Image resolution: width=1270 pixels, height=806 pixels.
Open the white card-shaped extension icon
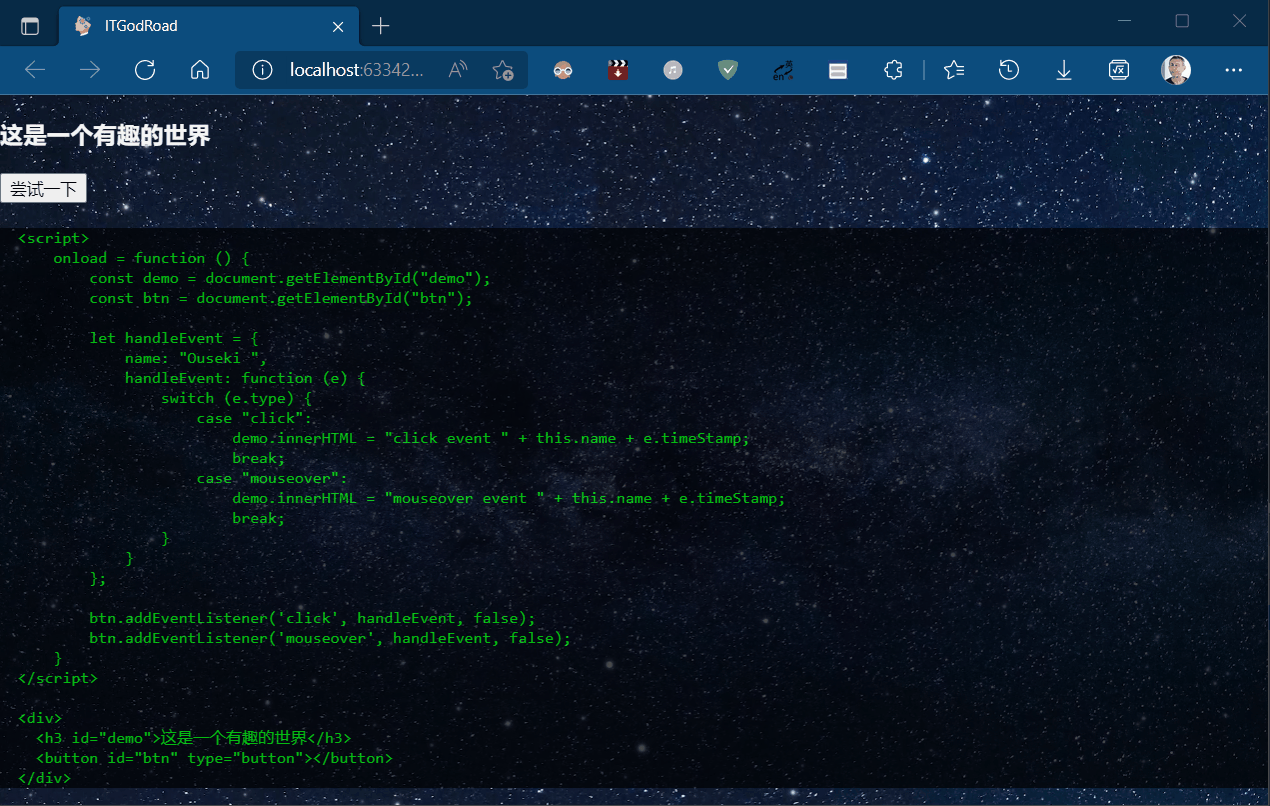pos(838,70)
